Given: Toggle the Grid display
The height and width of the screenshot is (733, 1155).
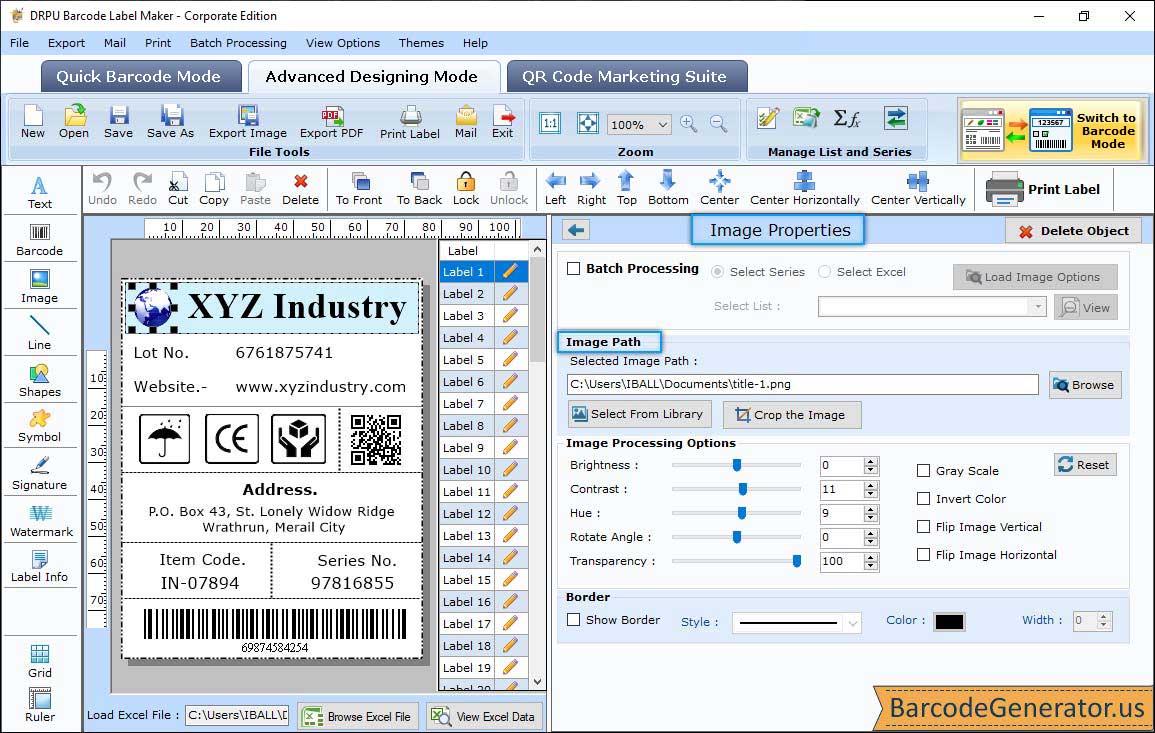Looking at the screenshot, I should [x=40, y=661].
